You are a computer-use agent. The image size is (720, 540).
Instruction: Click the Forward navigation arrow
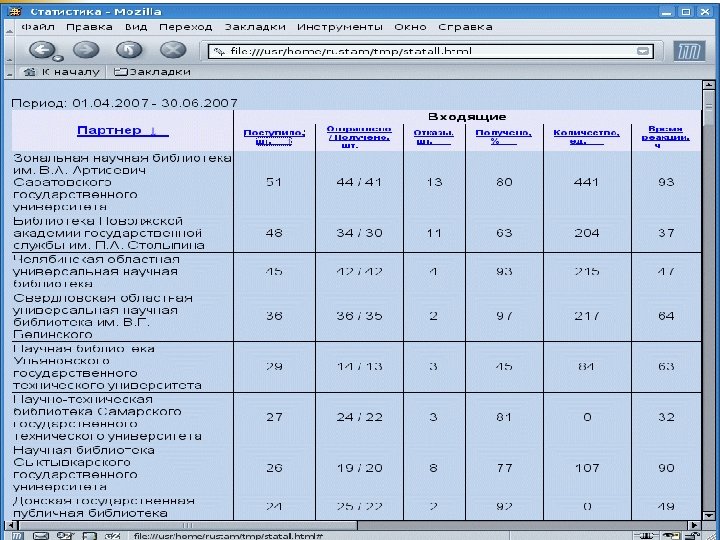click(86, 50)
